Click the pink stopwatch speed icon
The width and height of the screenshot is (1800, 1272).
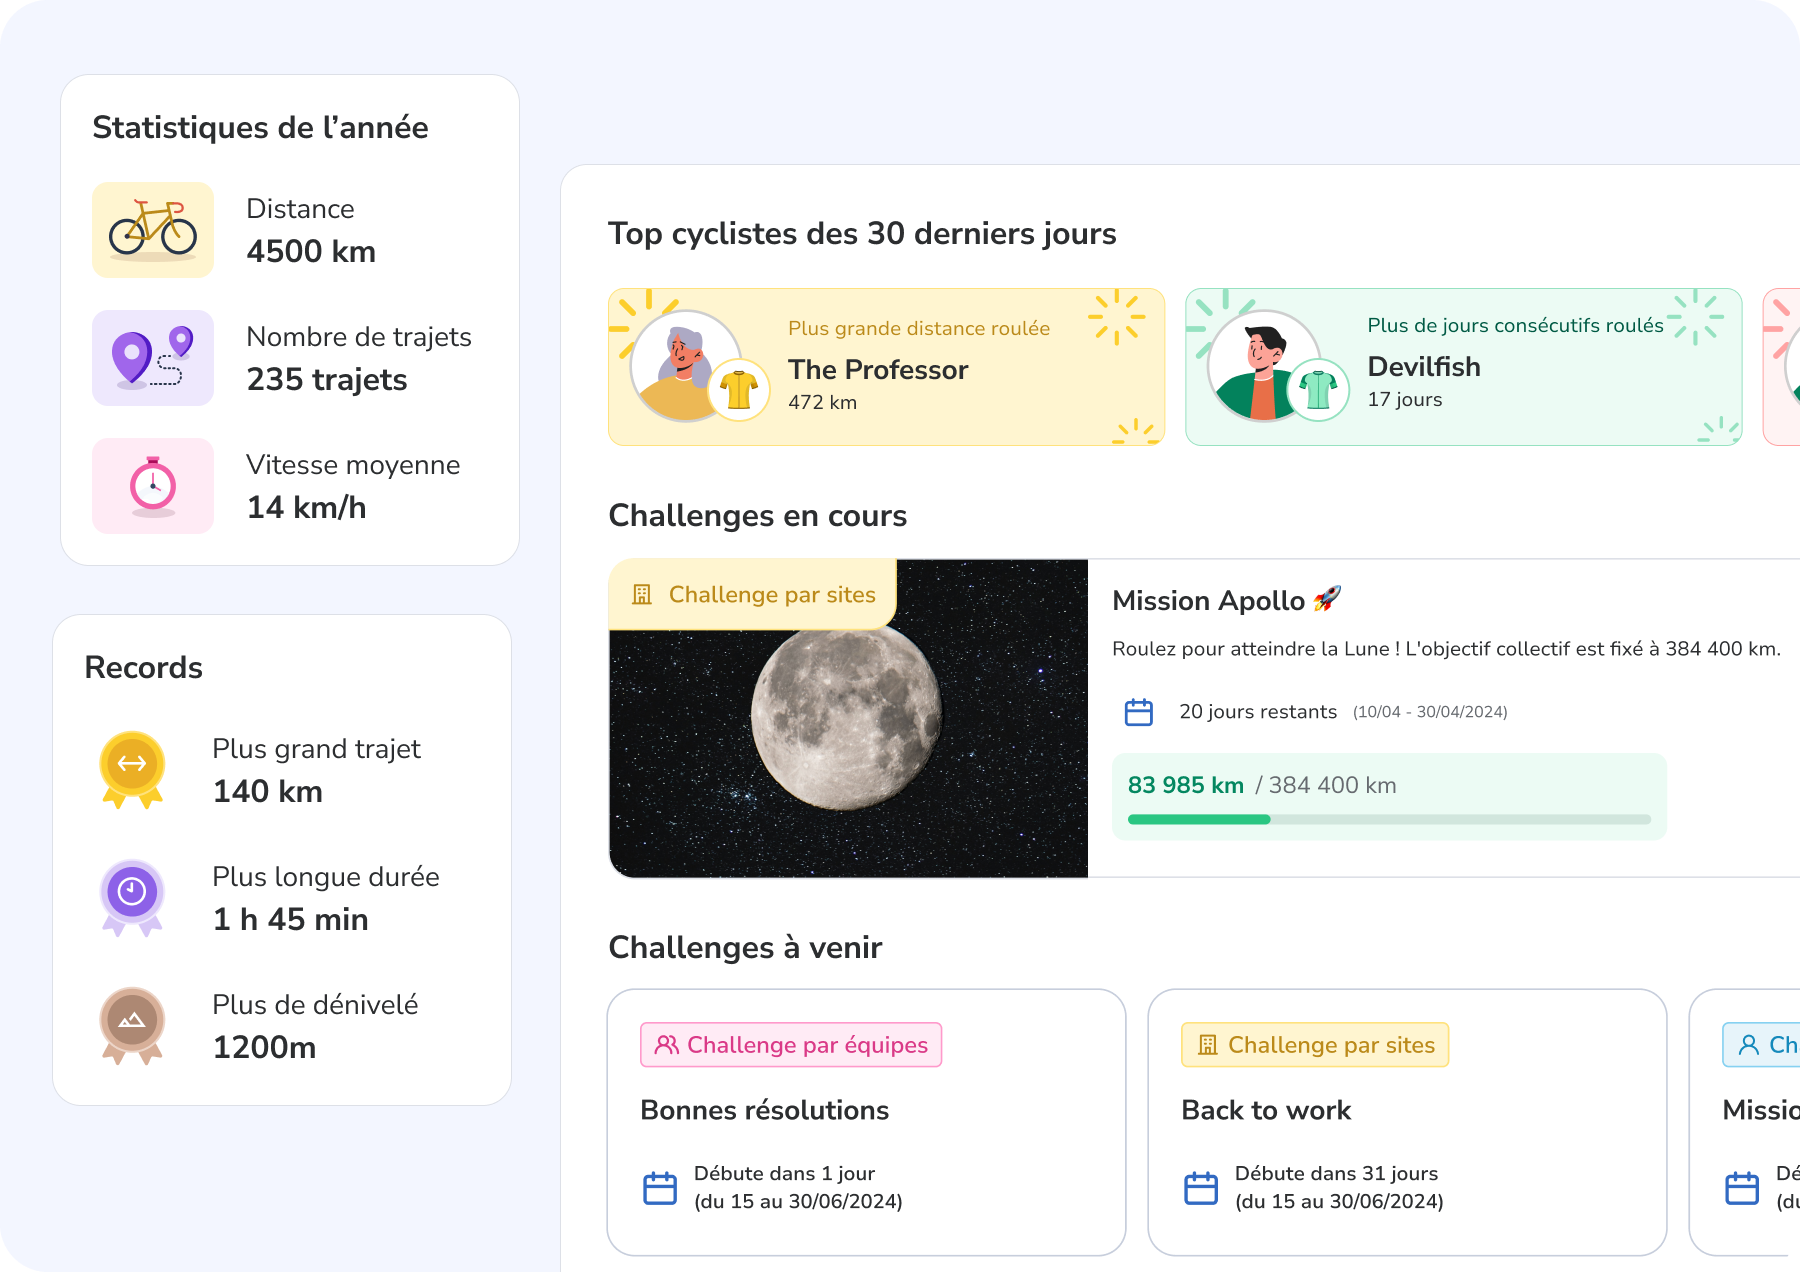click(153, 486)
